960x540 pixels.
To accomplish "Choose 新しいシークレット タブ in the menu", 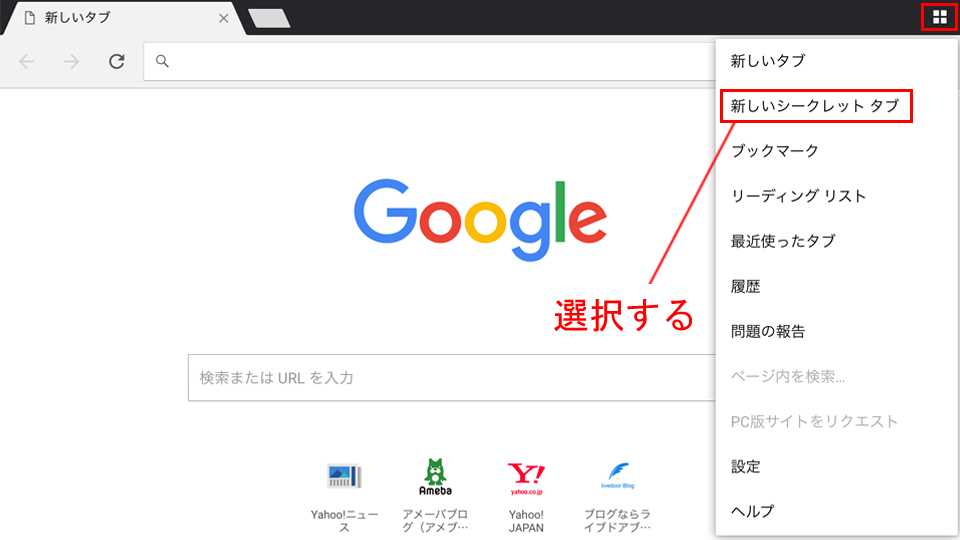I will (815, 106).
